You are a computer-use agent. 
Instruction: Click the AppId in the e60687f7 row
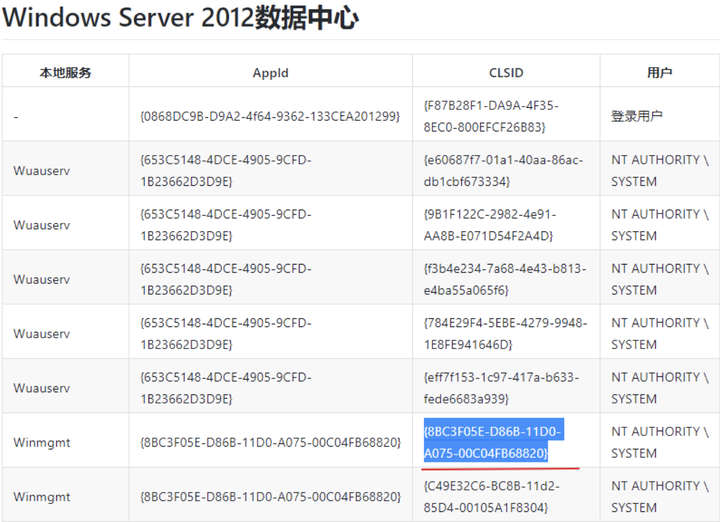point(225,171)
